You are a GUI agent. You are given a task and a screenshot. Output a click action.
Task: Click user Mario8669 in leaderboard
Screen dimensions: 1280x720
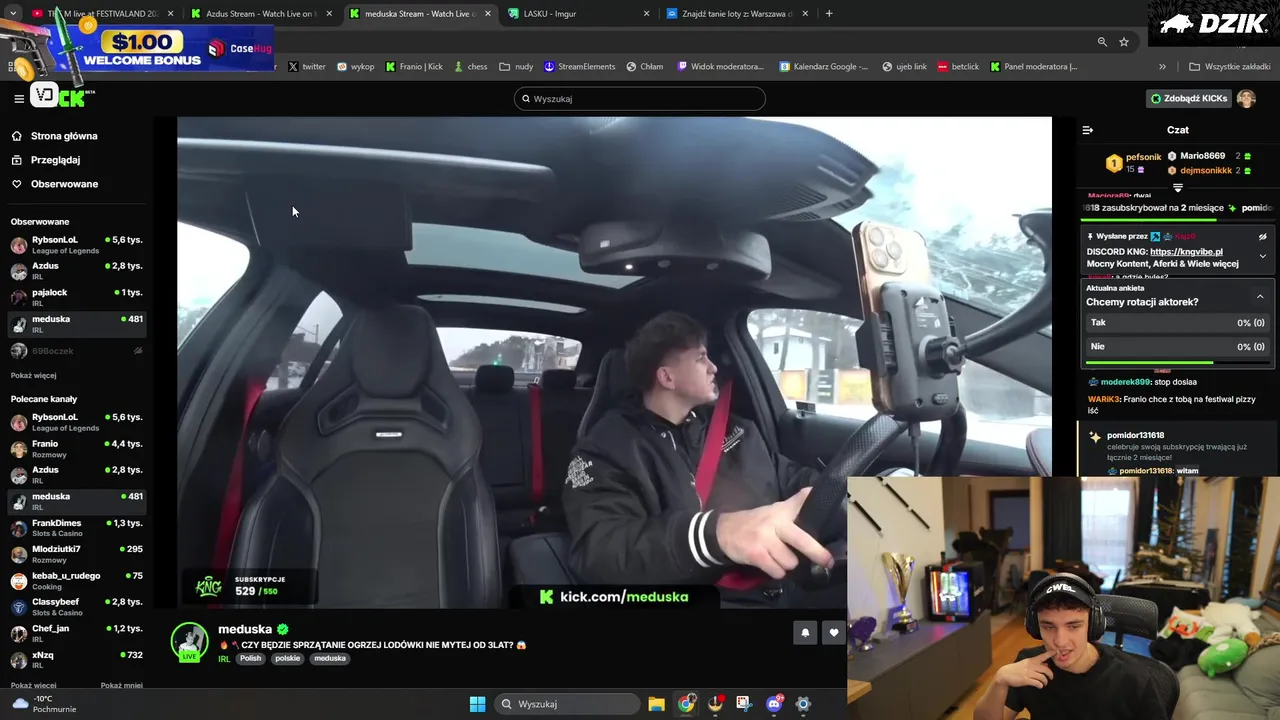(1202, 156)
